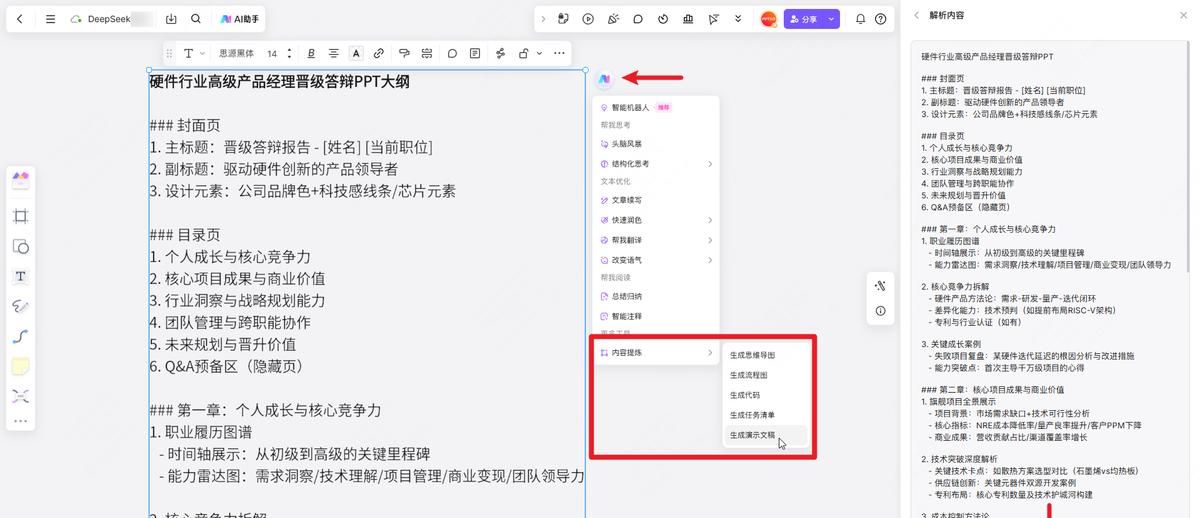Screen dimensions: 1200x518
Task: Click the 分享 share button
Action: click(803, 19)
